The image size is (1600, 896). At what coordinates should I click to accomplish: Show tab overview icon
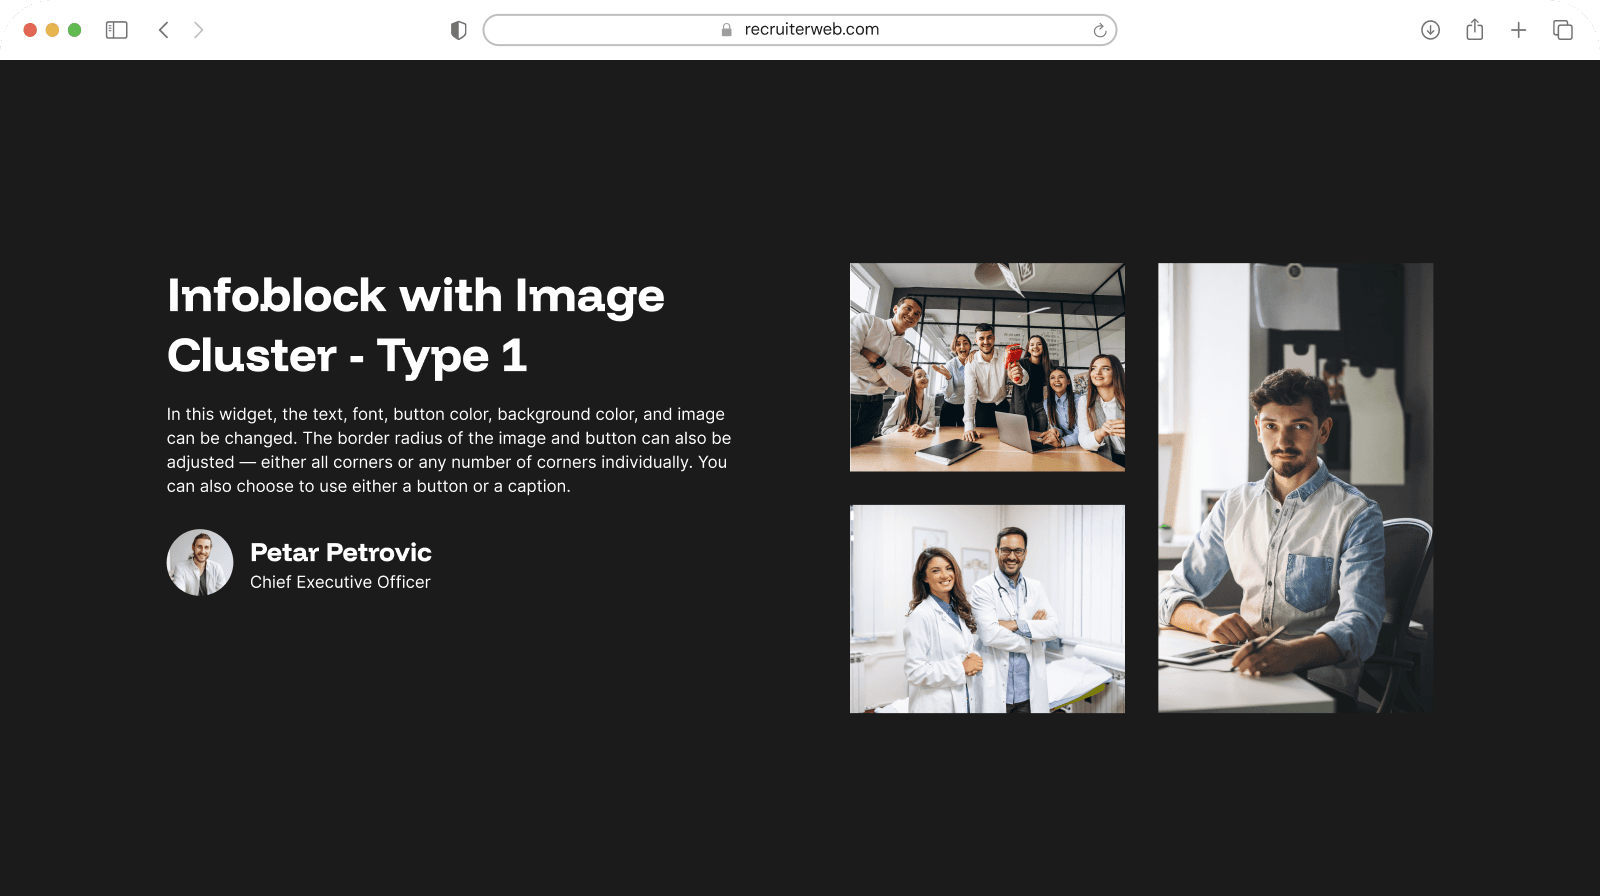point(1562,30)
